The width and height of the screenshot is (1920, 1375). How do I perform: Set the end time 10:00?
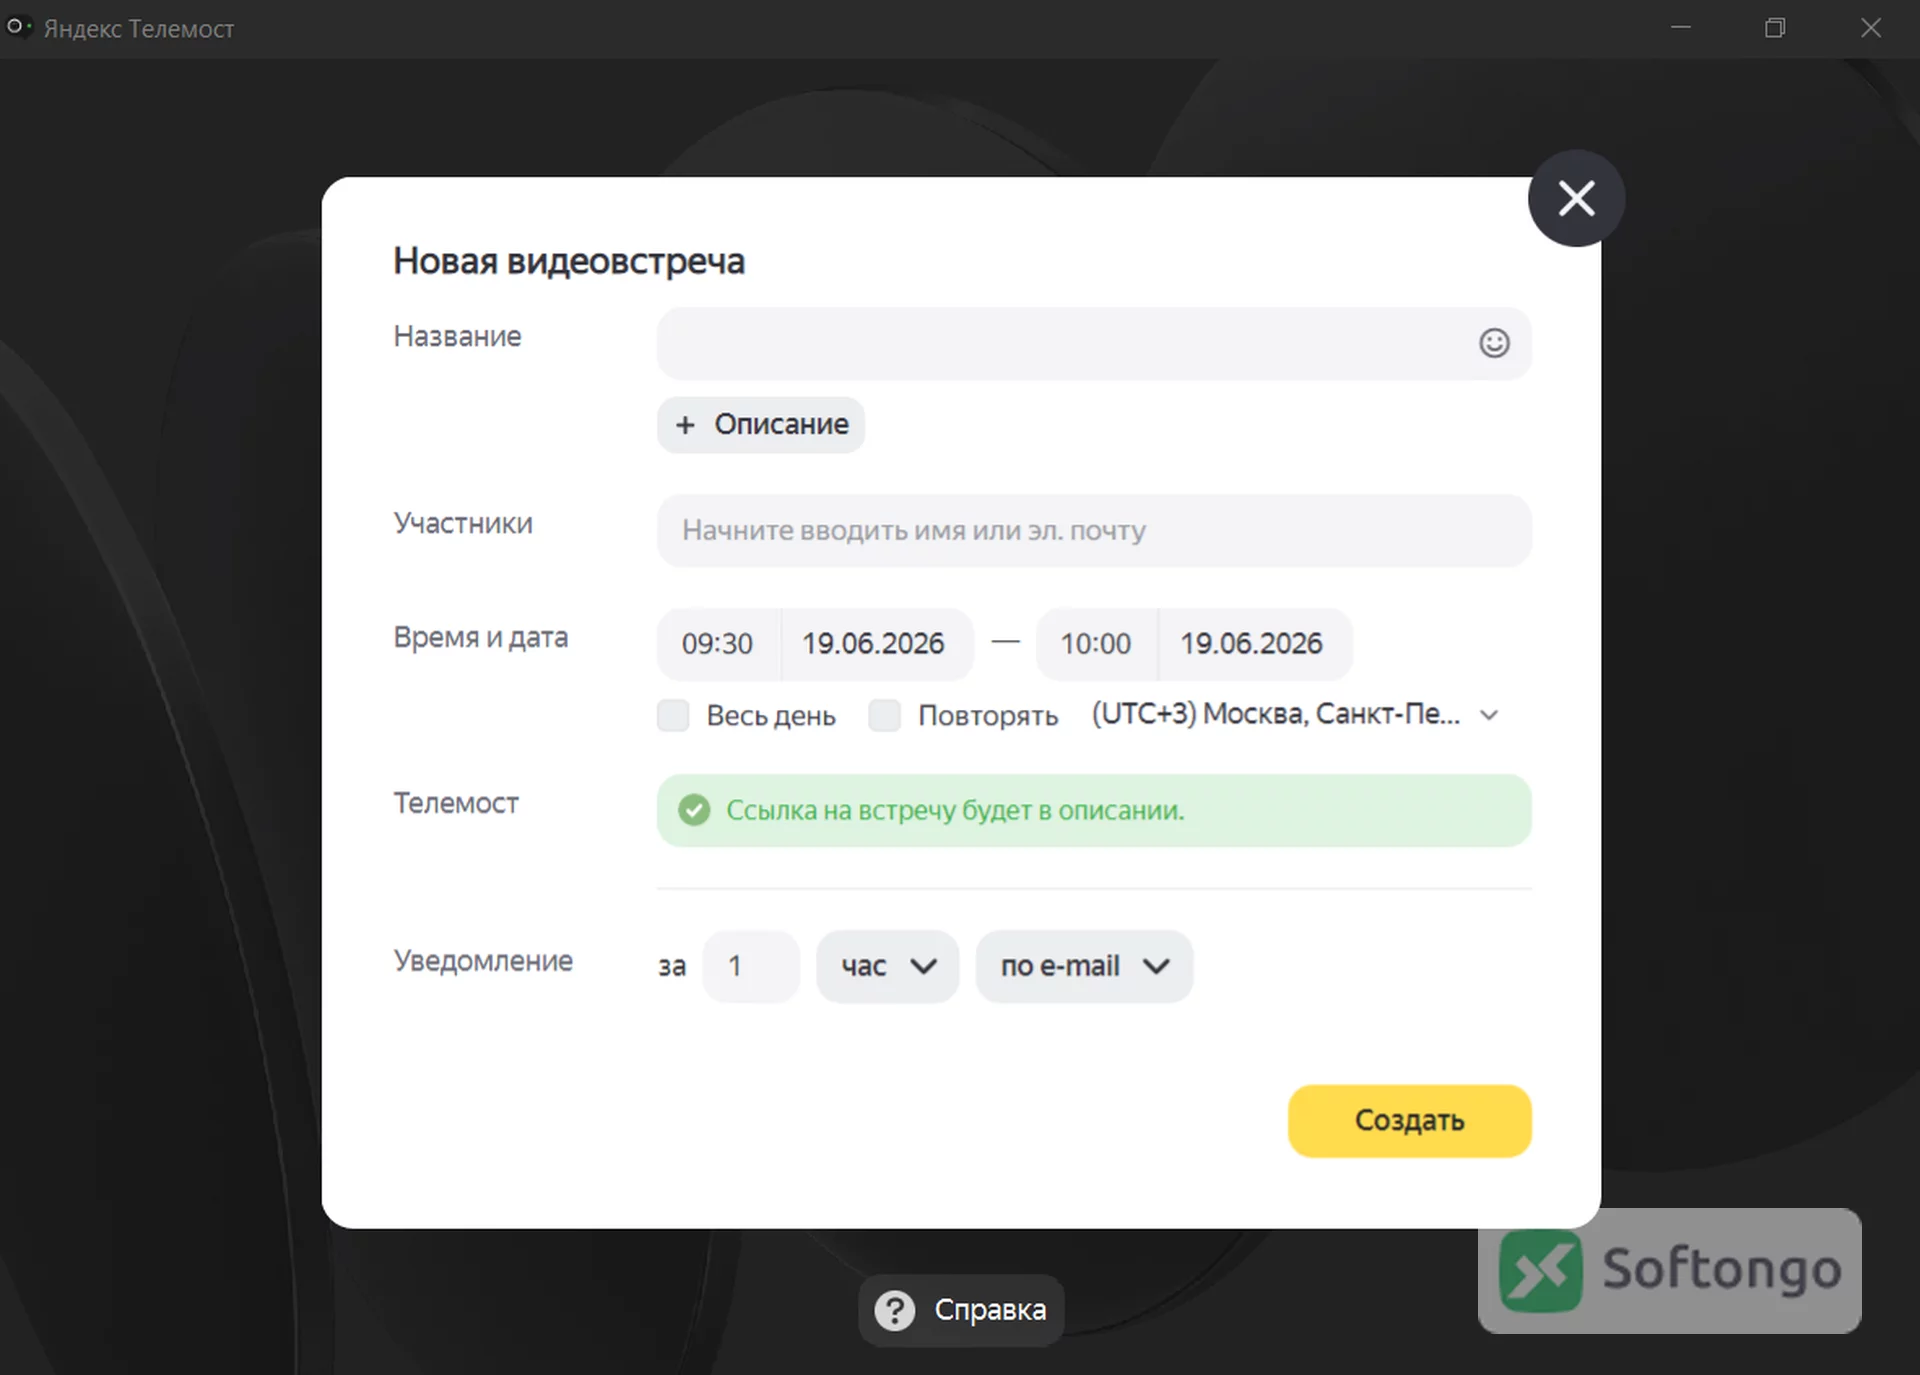coord(1096,644)
